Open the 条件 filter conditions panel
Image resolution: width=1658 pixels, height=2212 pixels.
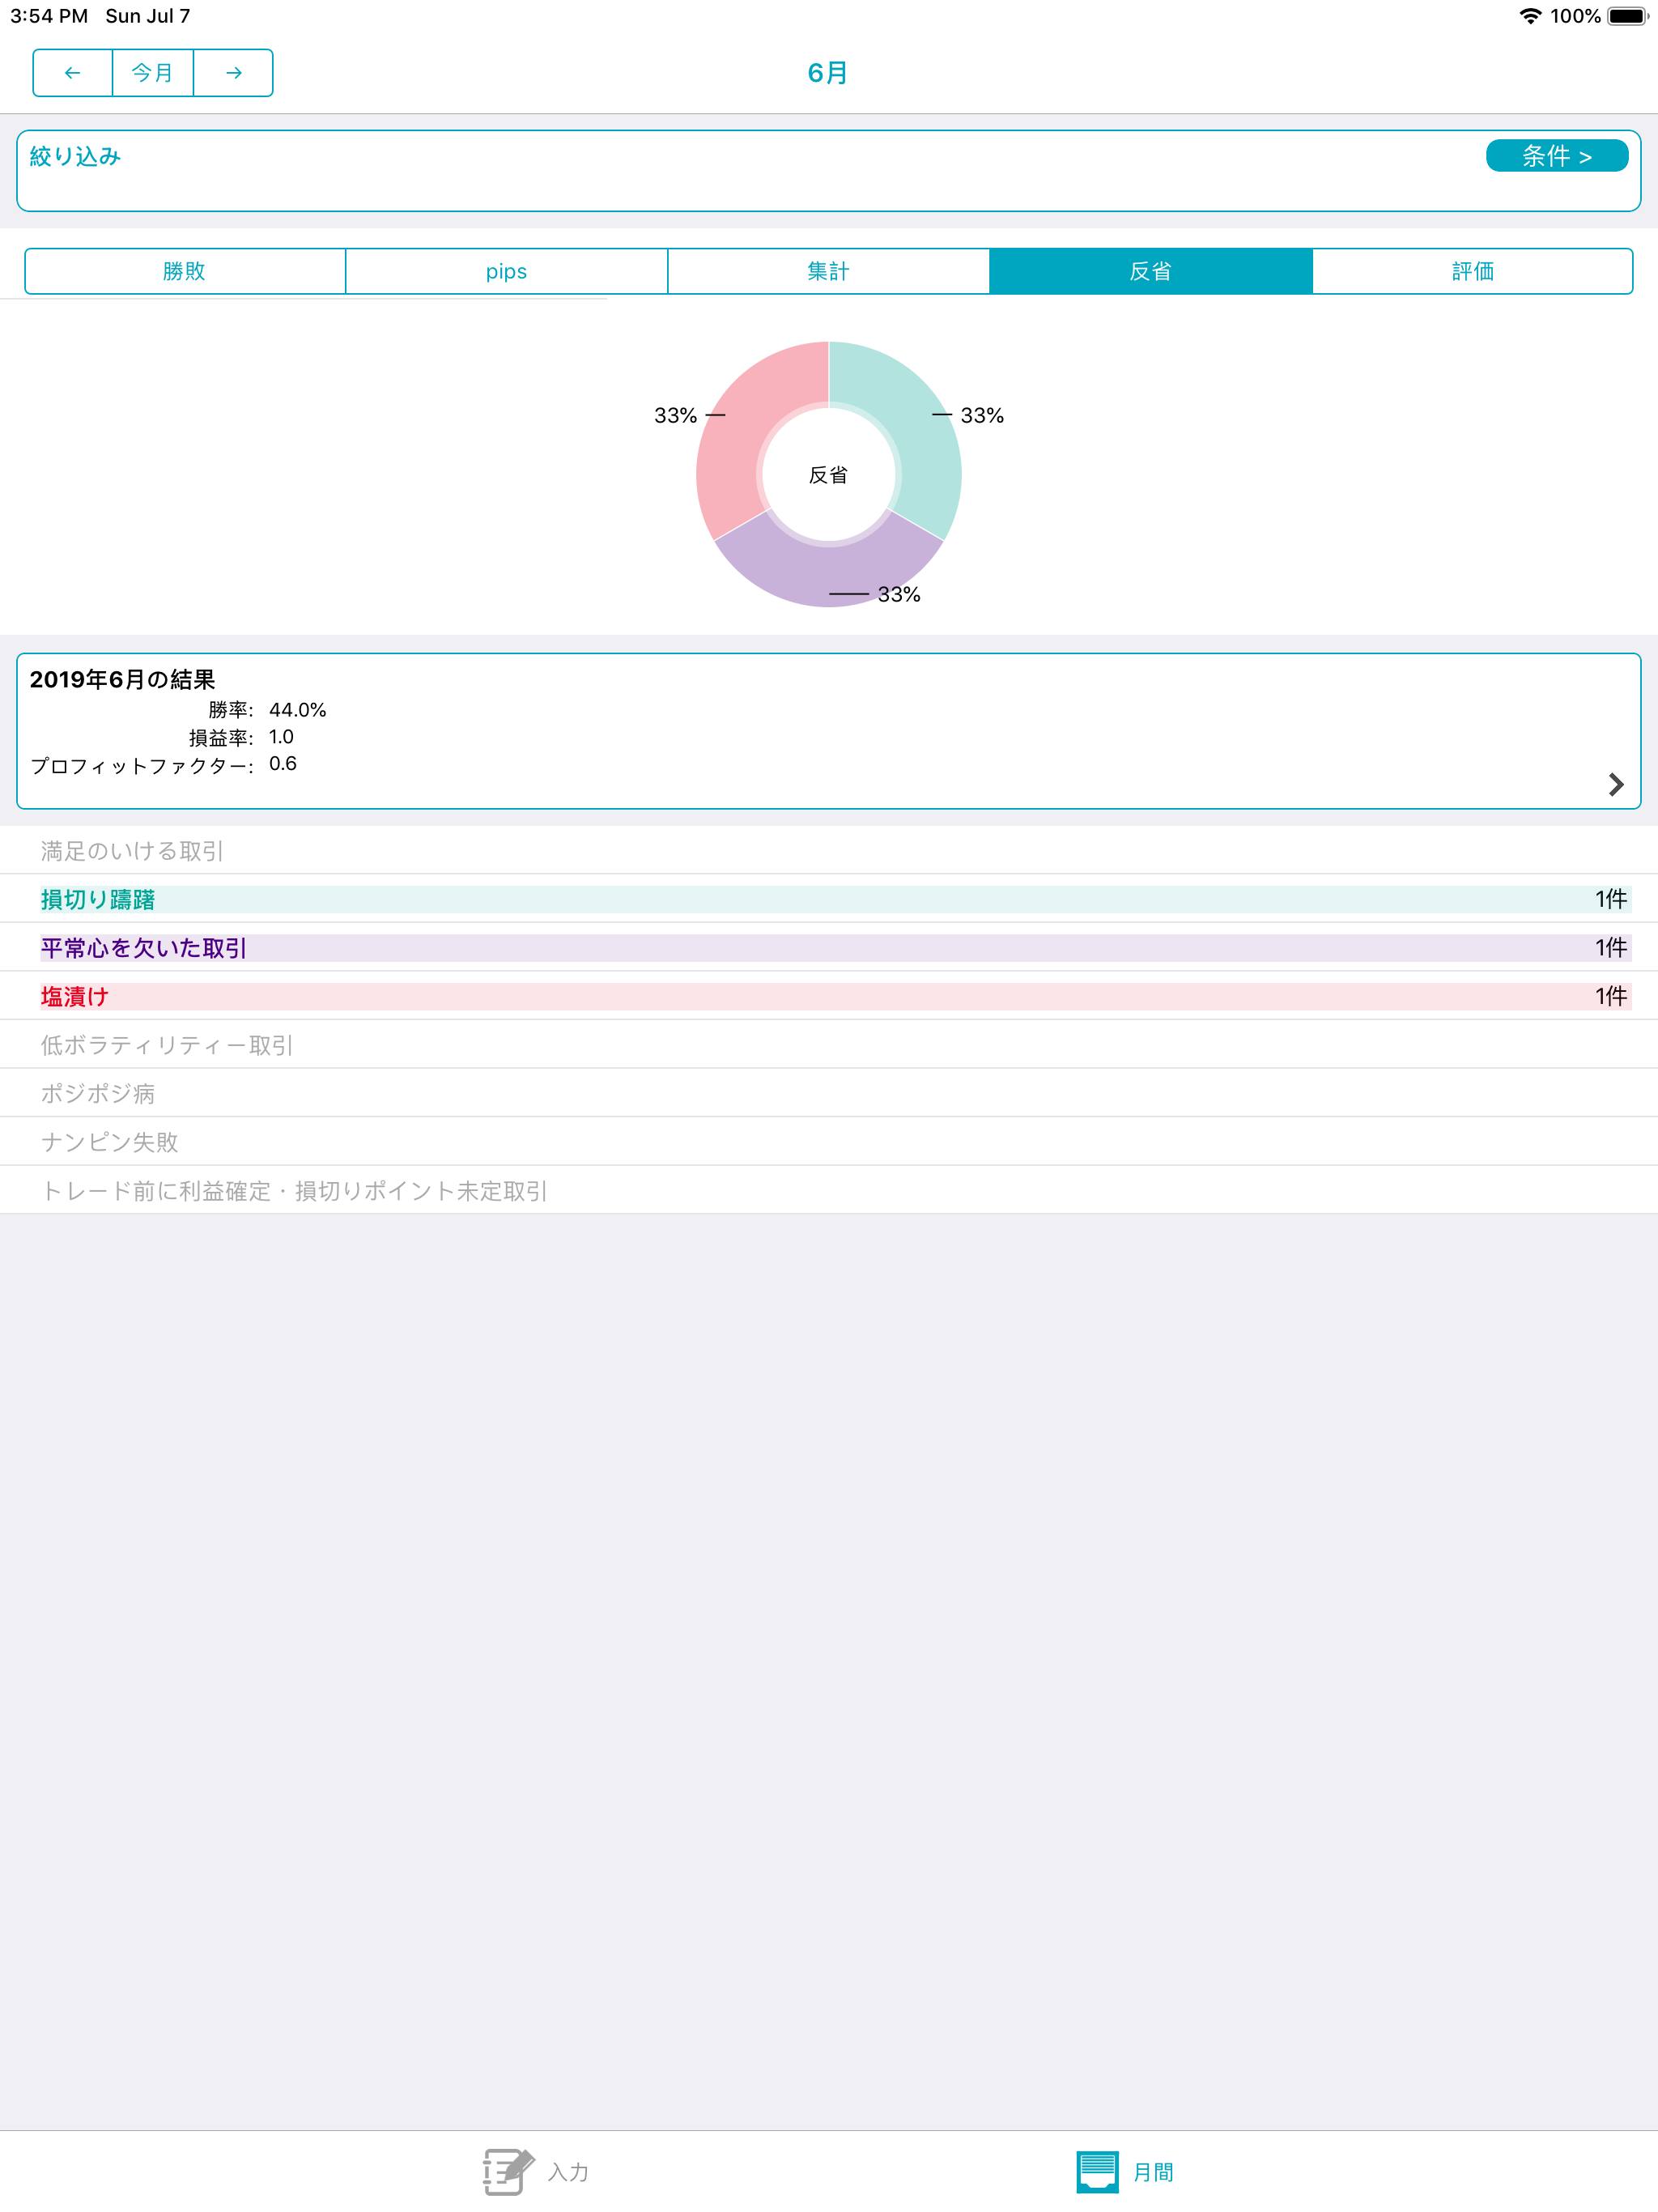(x=1556, y=155)
